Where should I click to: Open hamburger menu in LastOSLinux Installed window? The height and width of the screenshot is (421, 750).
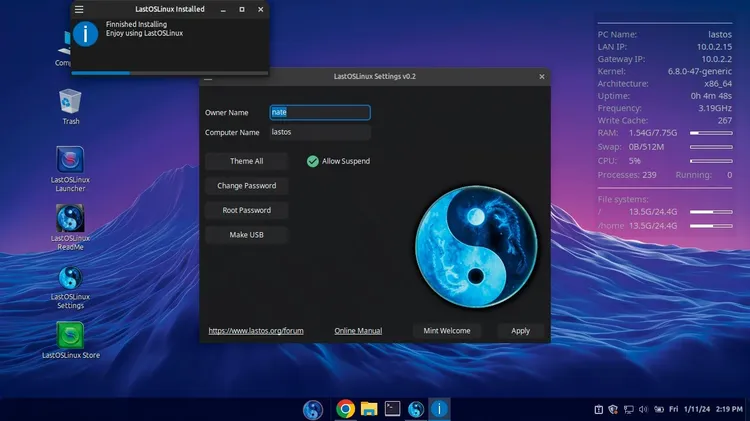79,9
